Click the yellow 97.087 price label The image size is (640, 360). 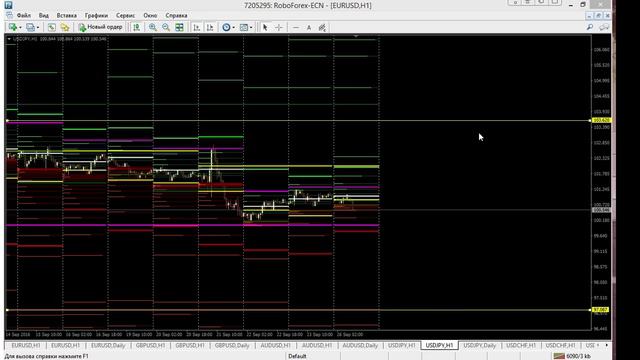coord(600,310)
